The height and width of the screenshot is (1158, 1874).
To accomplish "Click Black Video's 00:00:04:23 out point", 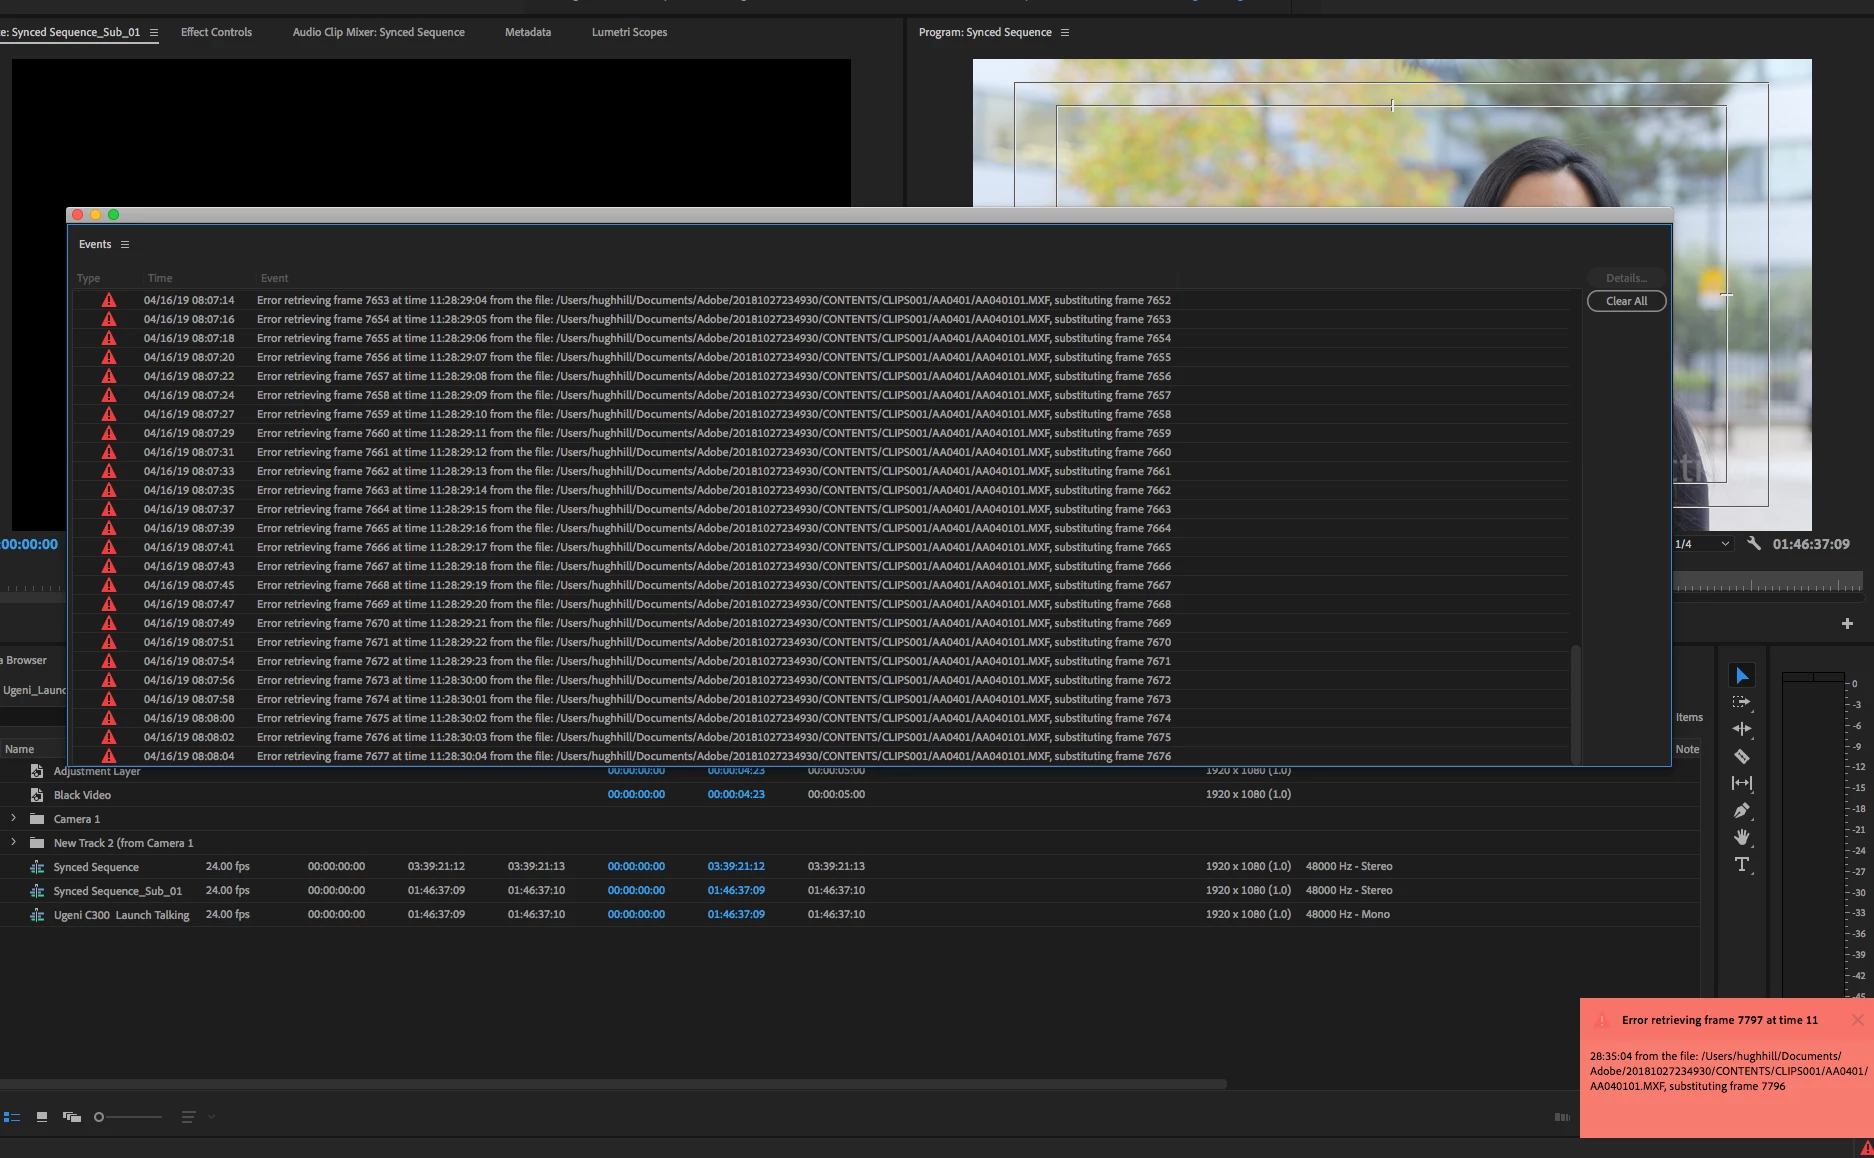I will [x=736, y=794].
